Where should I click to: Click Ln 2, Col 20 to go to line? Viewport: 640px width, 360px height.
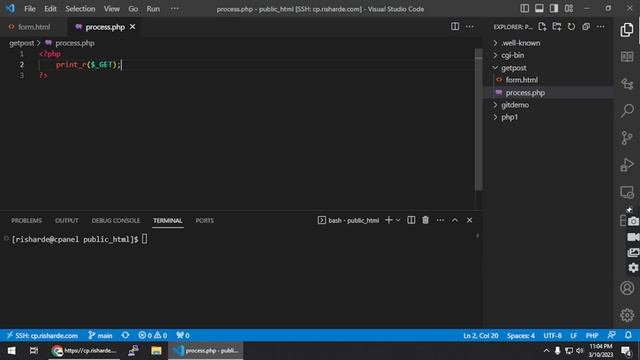(x=480, y=336)
